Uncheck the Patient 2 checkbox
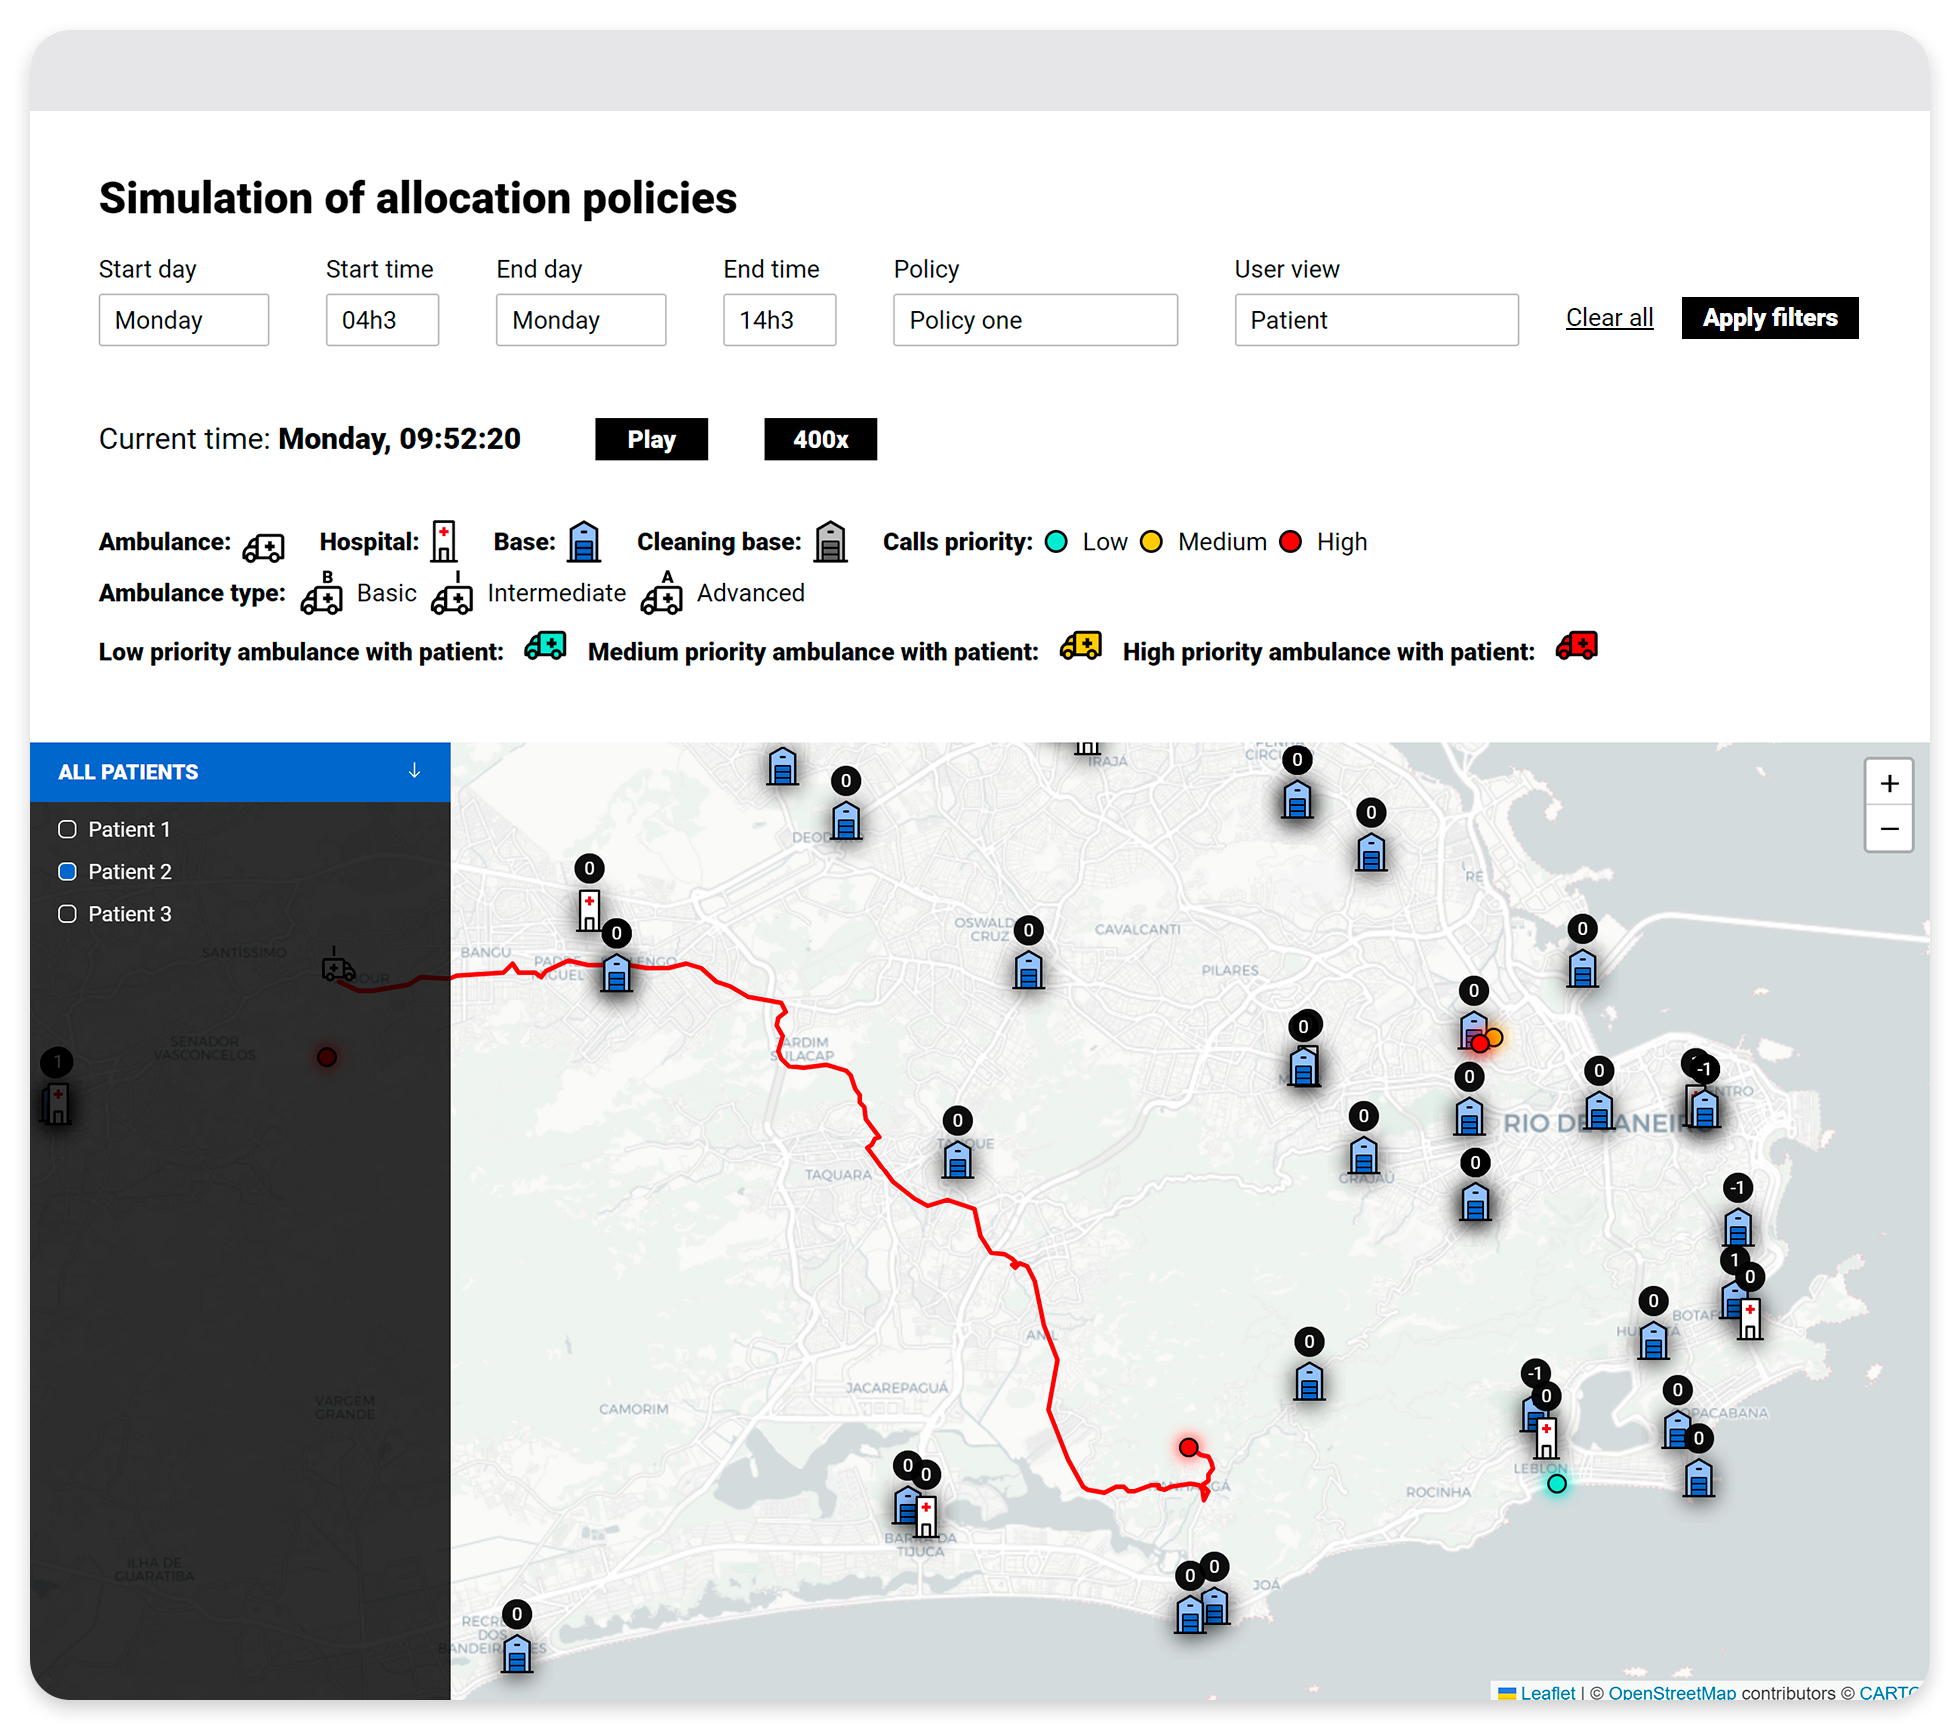 point(68,871)
